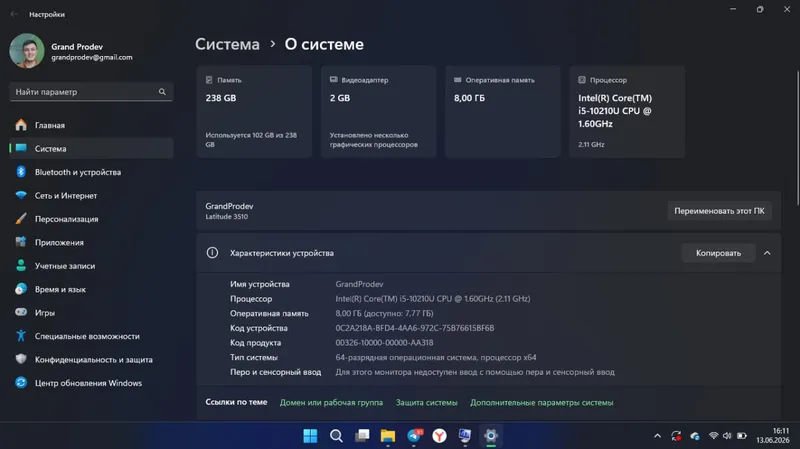This screenshot has width=800, height=449.
Task: Click the Конфиденциальность и защита shield icon
Action: tap(21, 359)
